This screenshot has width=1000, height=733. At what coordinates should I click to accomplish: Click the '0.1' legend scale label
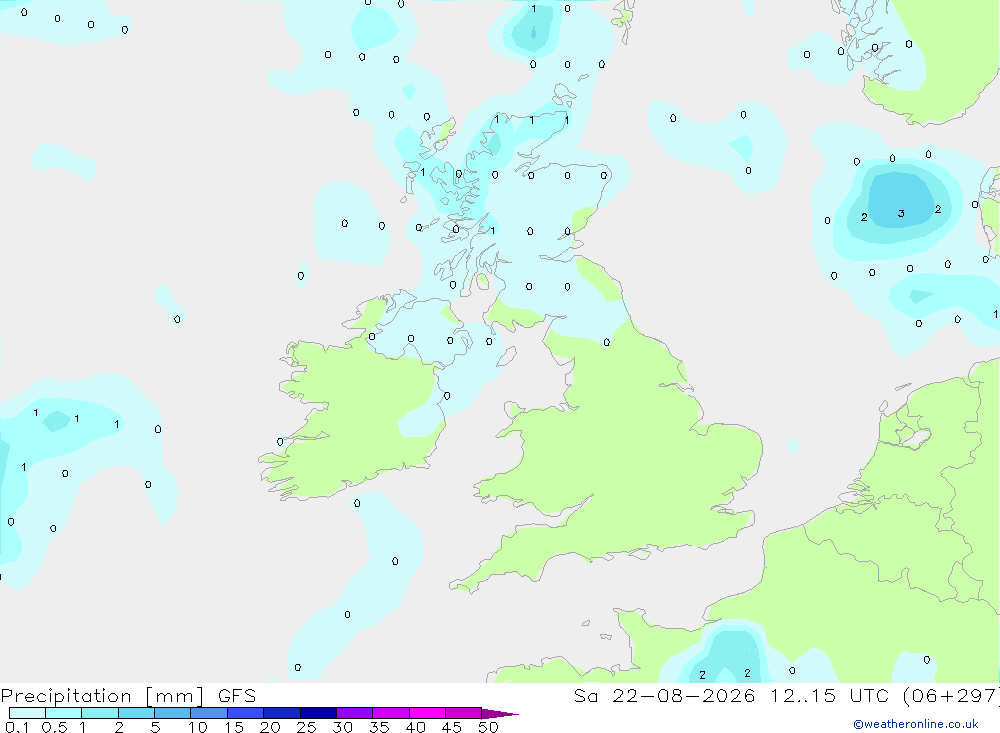point(17,727)
